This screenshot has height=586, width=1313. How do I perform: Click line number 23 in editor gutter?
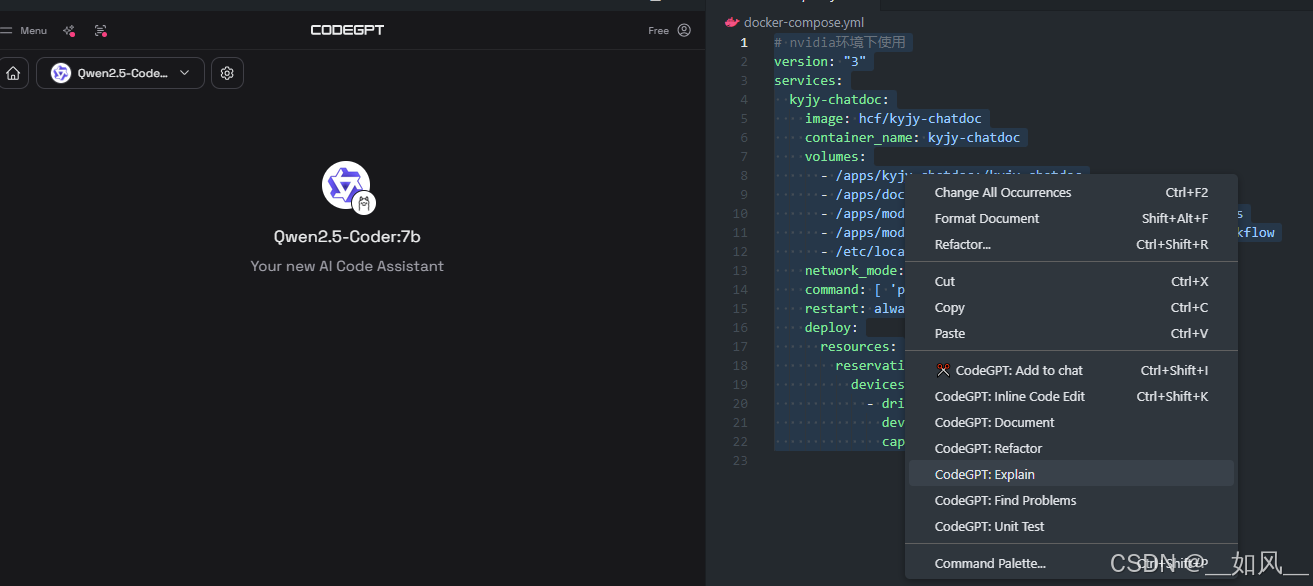(x=740, y=461)
